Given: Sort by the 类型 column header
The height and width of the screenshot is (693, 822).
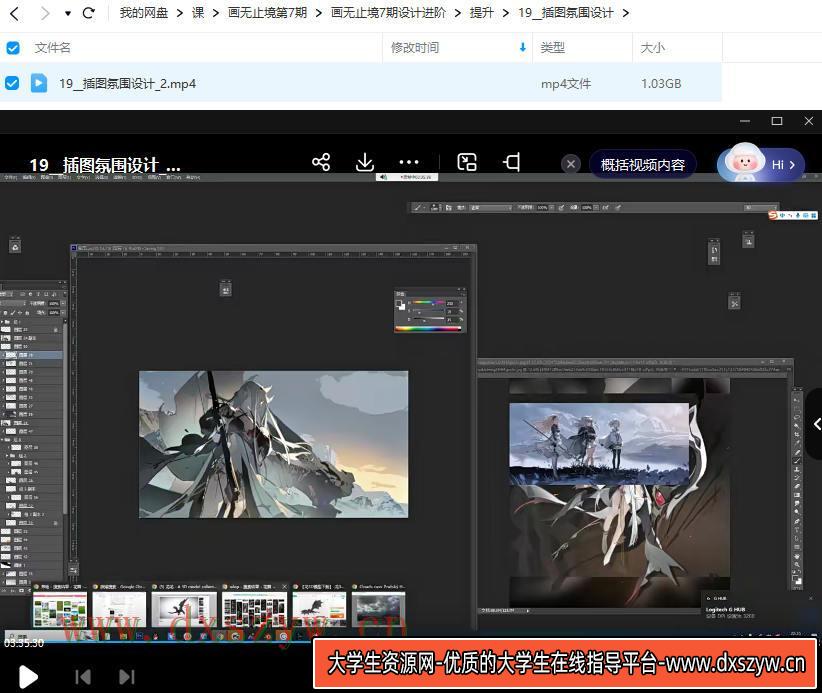Looking at the screenshot, I should (x=553, y=48).
